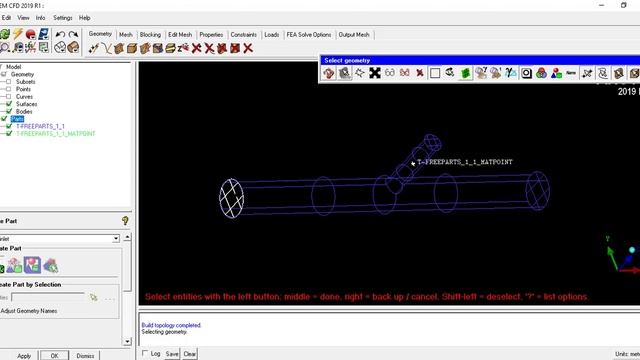Click the Create/Modify Surface tool
The width and height of the screenshot is (640, 360).
(x=119, y=49)
